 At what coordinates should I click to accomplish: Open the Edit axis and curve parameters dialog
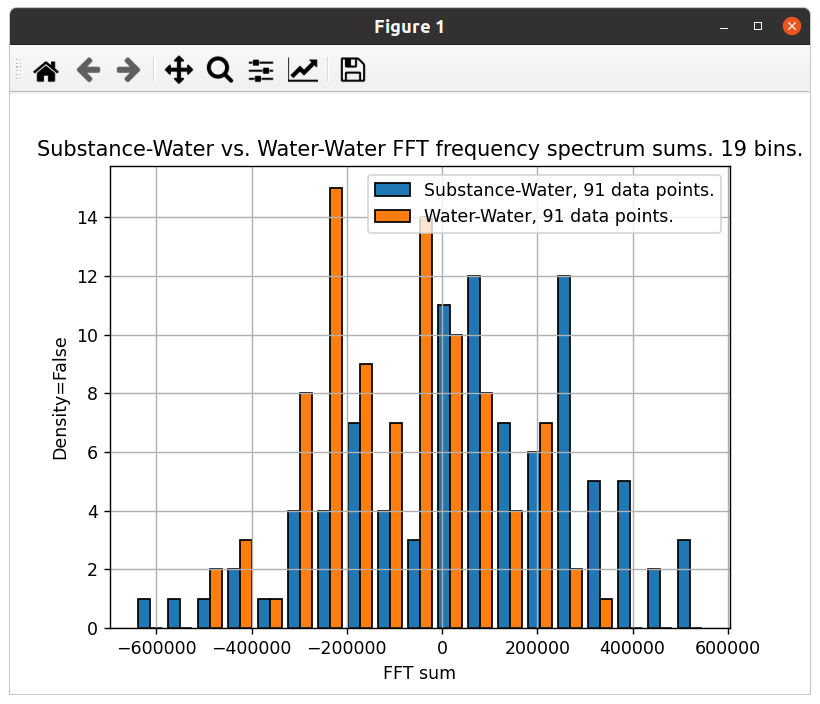302,70
